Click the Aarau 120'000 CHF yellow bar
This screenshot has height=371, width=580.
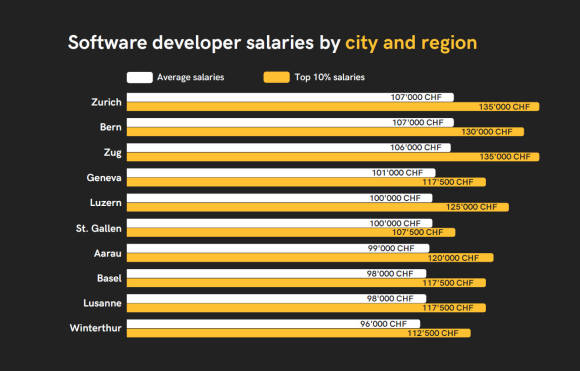310,257
